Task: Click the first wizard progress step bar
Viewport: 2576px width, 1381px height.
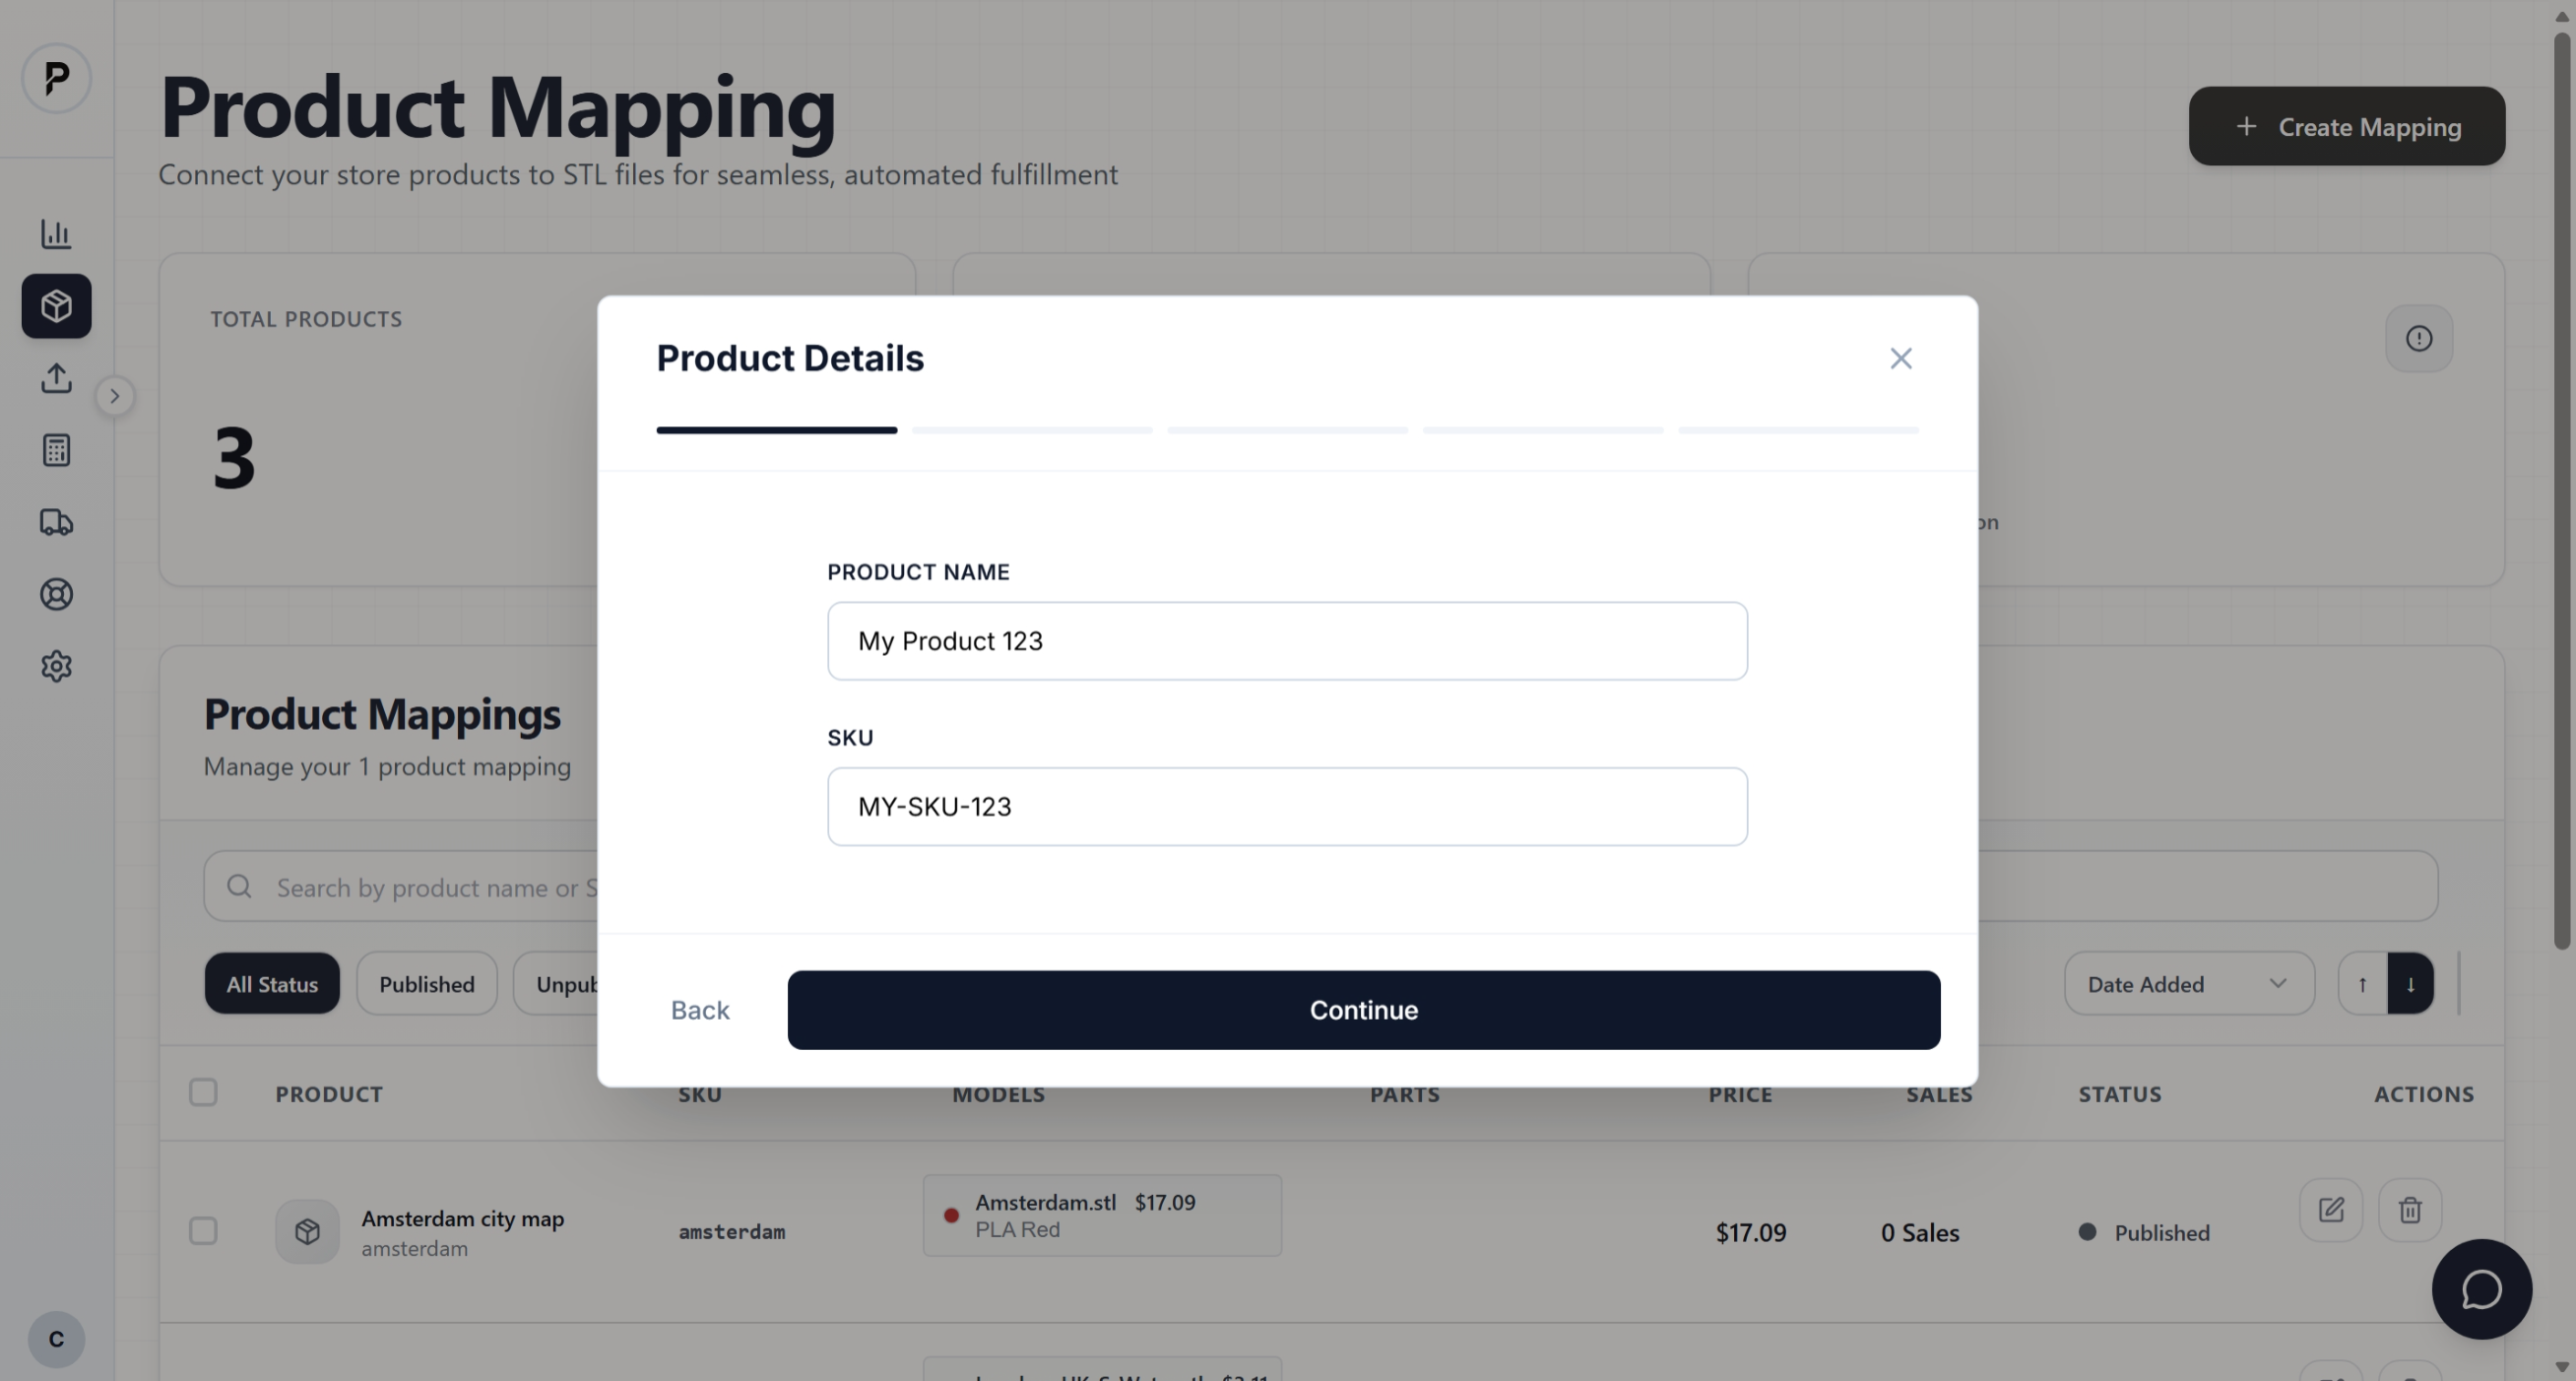Action: coord(776,430)
